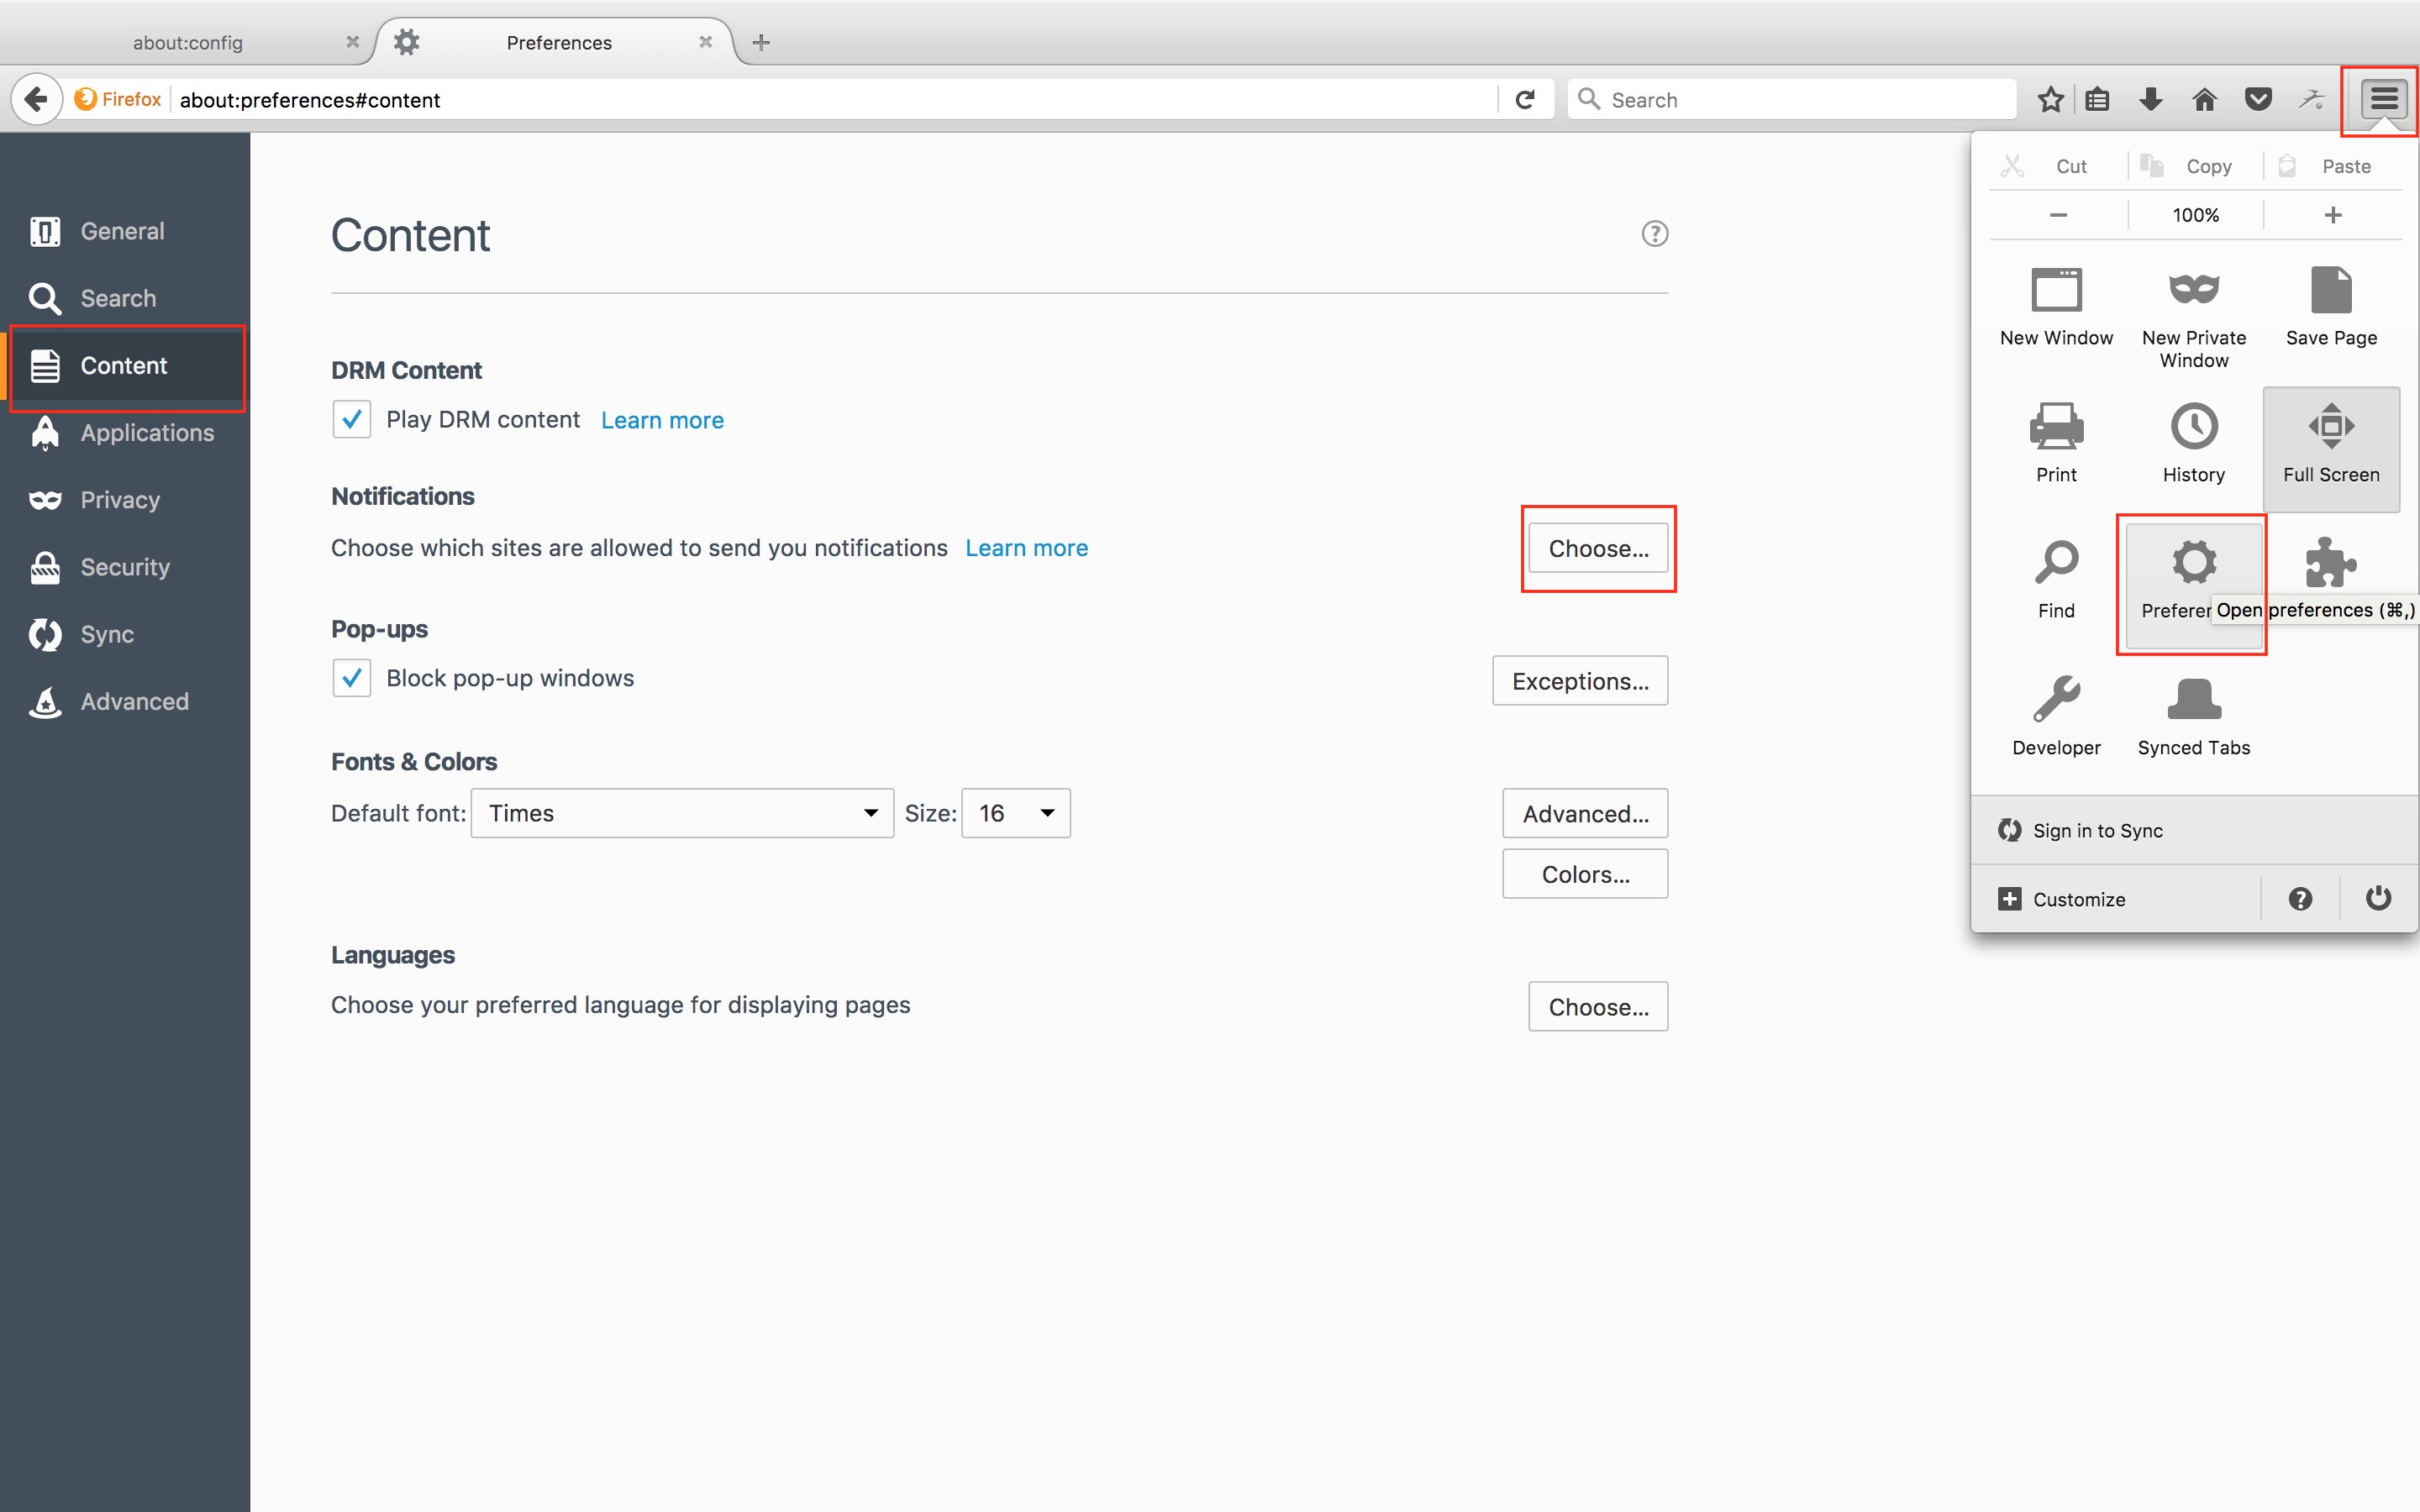
Task: Uncheck Play DRM content checkbox
Action: click(352, 420)
